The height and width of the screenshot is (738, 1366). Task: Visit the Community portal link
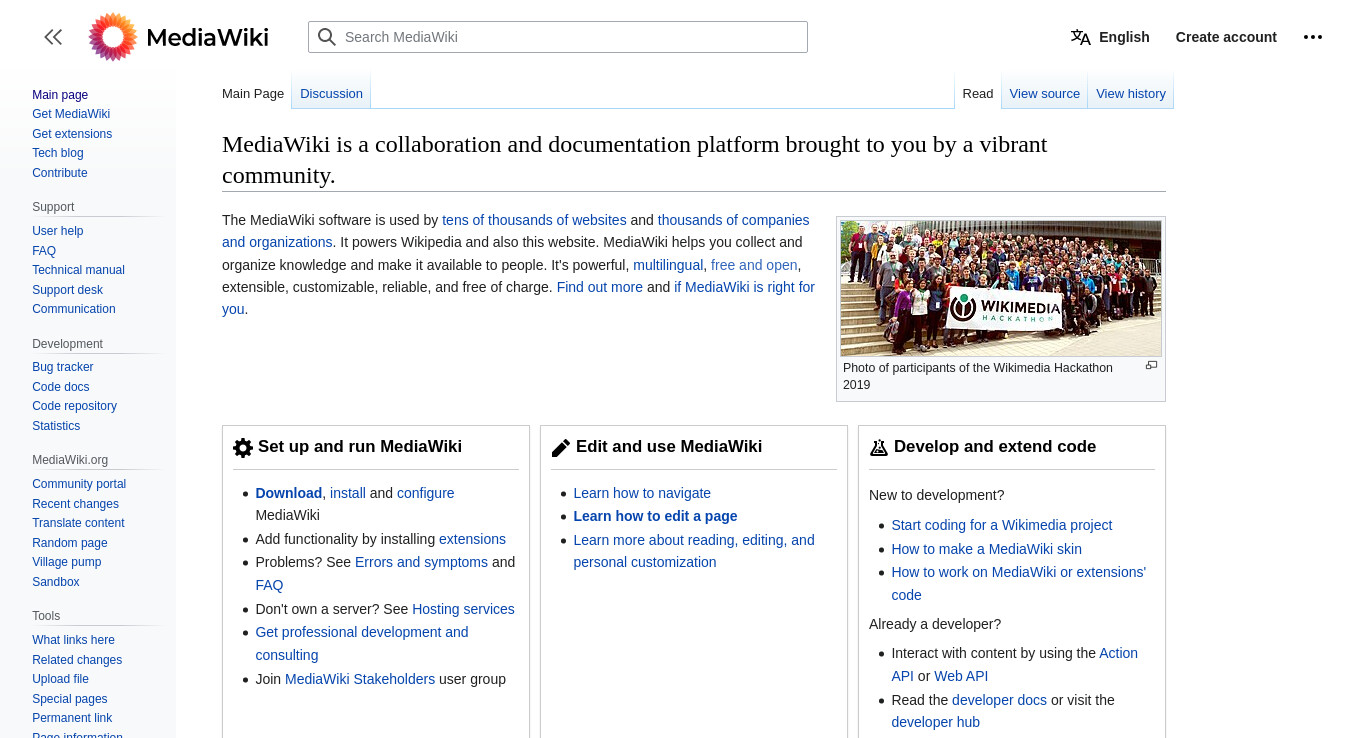79,484
